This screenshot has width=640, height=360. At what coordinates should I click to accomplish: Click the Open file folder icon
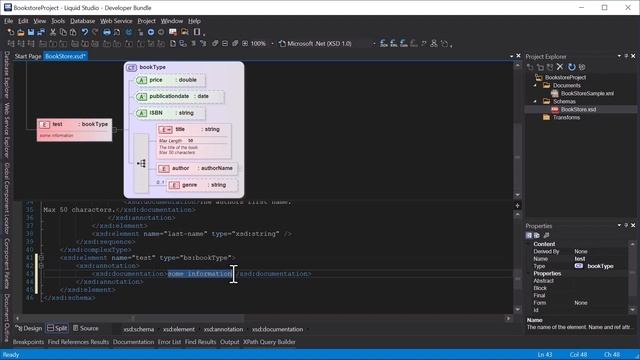(20, 32)
